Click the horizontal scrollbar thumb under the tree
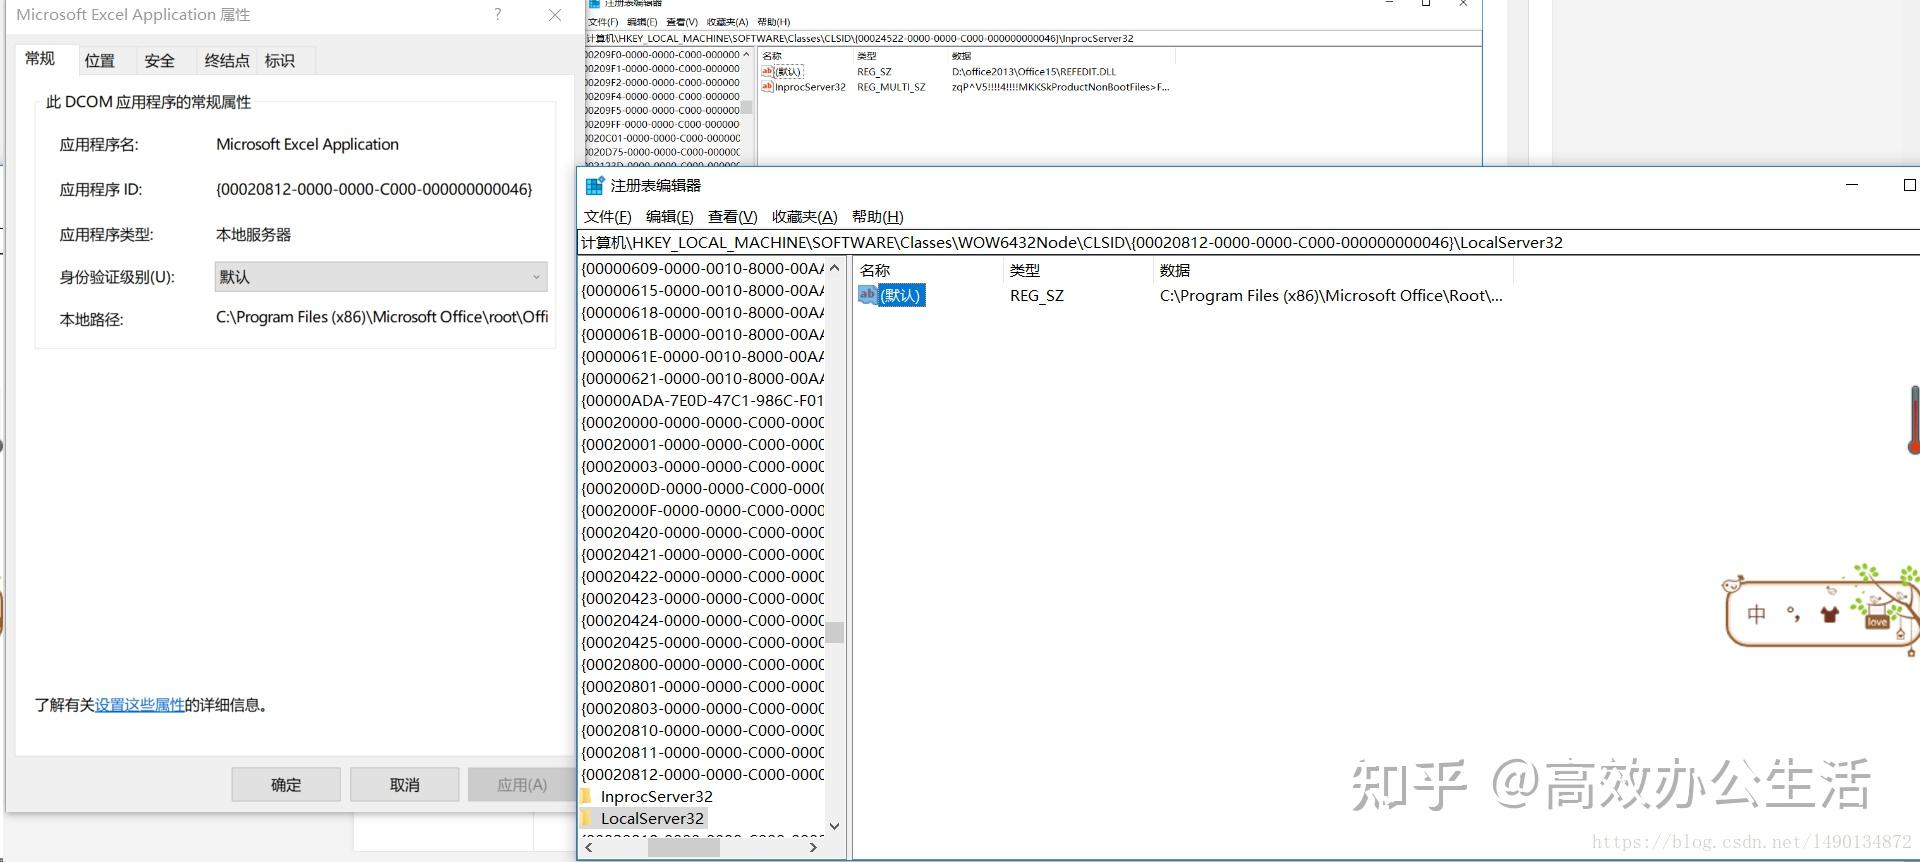The image size is (1920, 862). (x=684, y=847)
